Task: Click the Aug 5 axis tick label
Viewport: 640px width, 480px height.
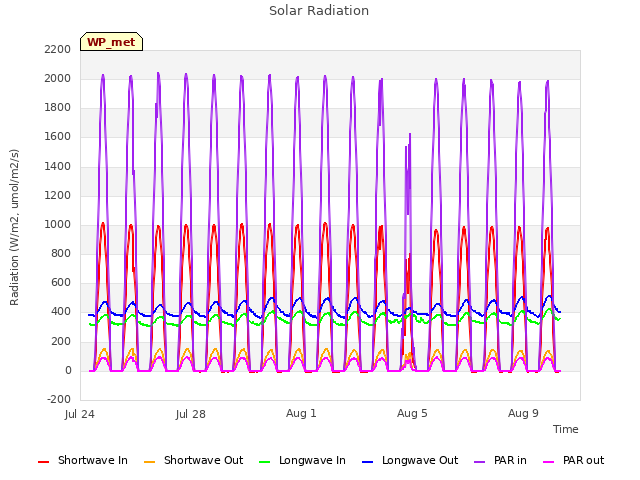Action: pos(412,413)
